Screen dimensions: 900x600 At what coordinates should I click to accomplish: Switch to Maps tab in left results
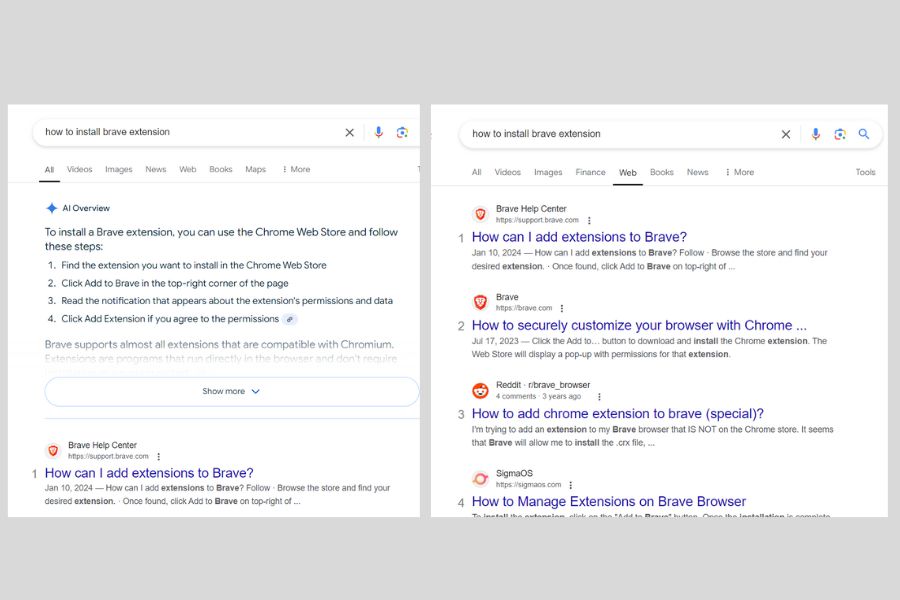point(255,170)
